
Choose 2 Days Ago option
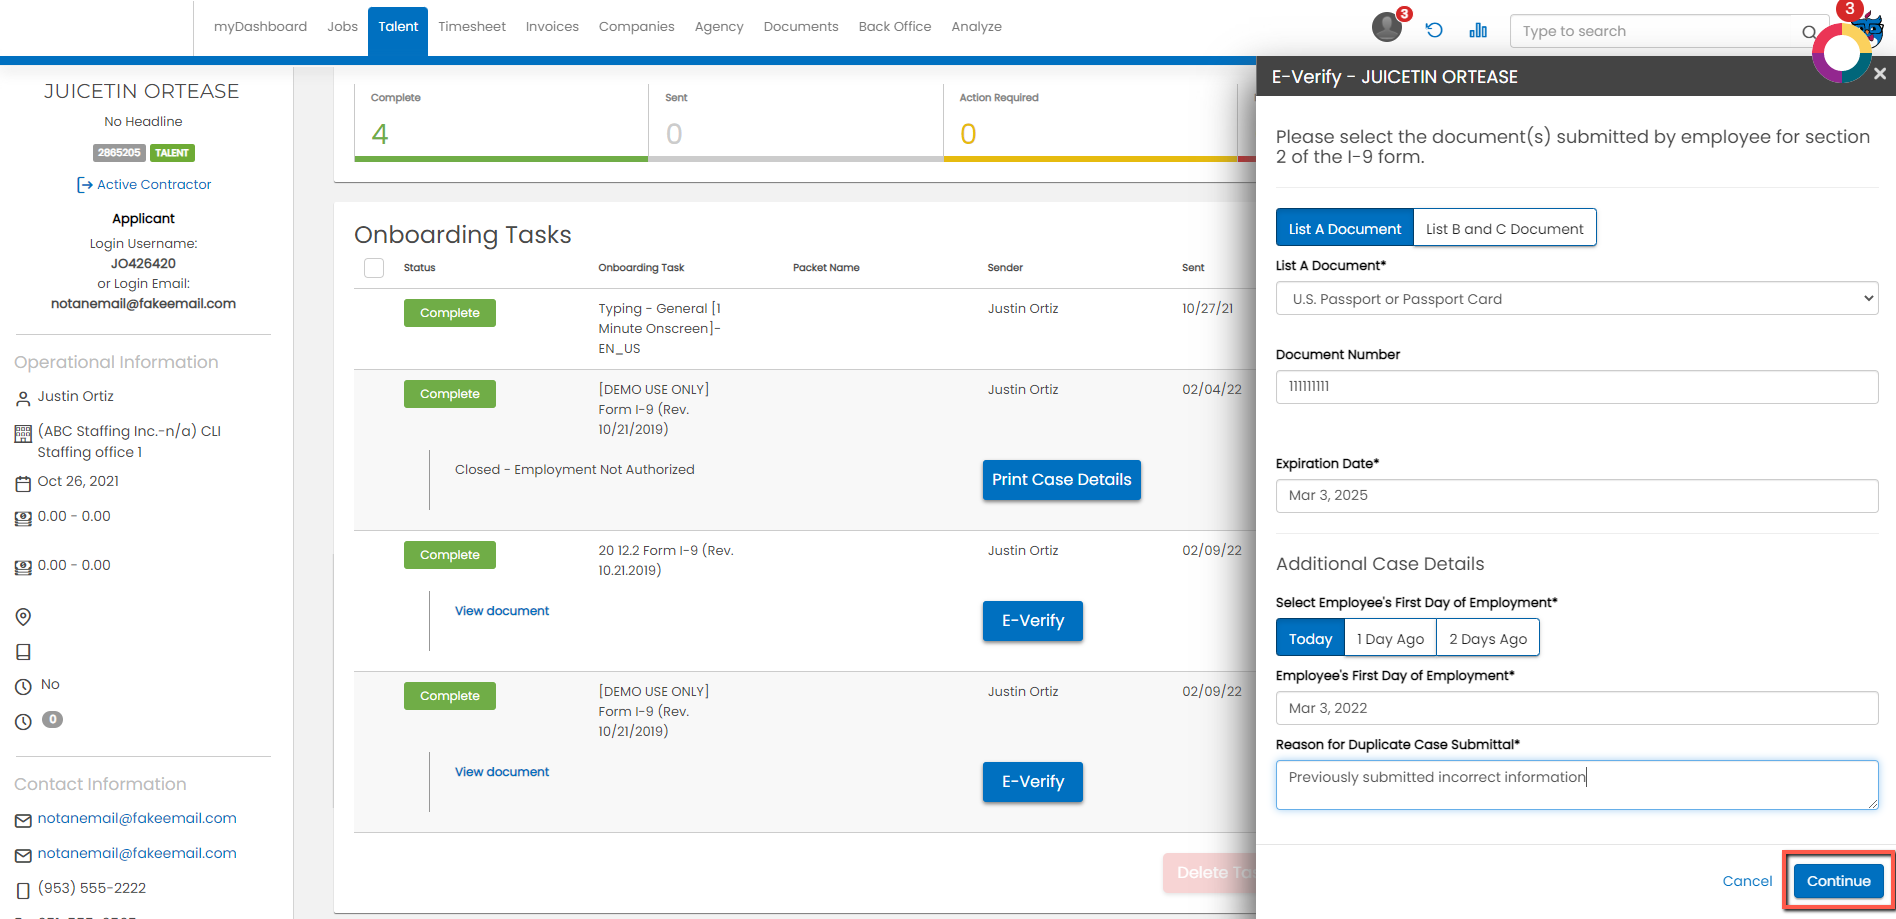point(1488,638)
